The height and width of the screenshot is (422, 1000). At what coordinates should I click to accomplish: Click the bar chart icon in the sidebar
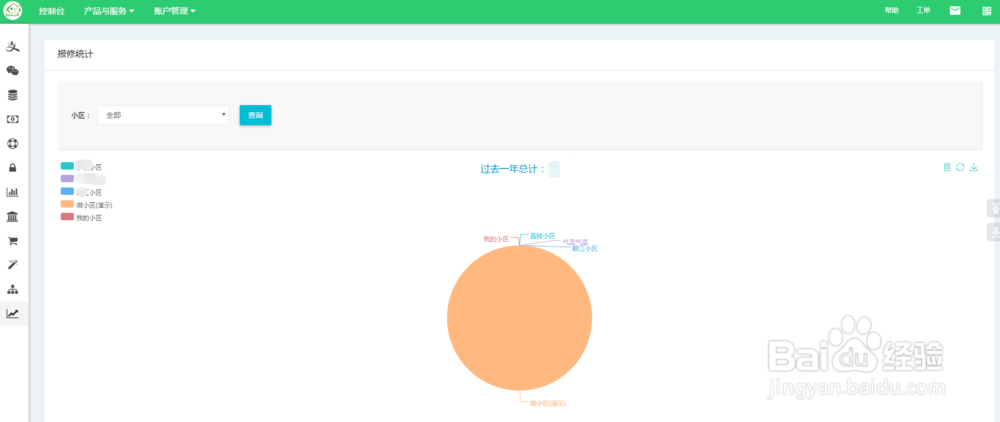coord(12,192)
